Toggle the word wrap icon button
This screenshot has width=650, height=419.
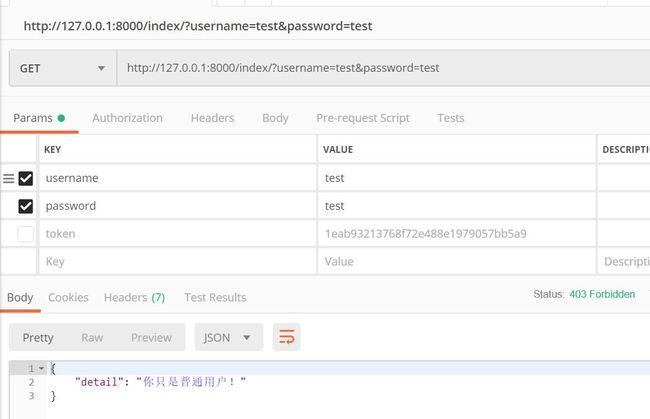[x=286, y=337]
